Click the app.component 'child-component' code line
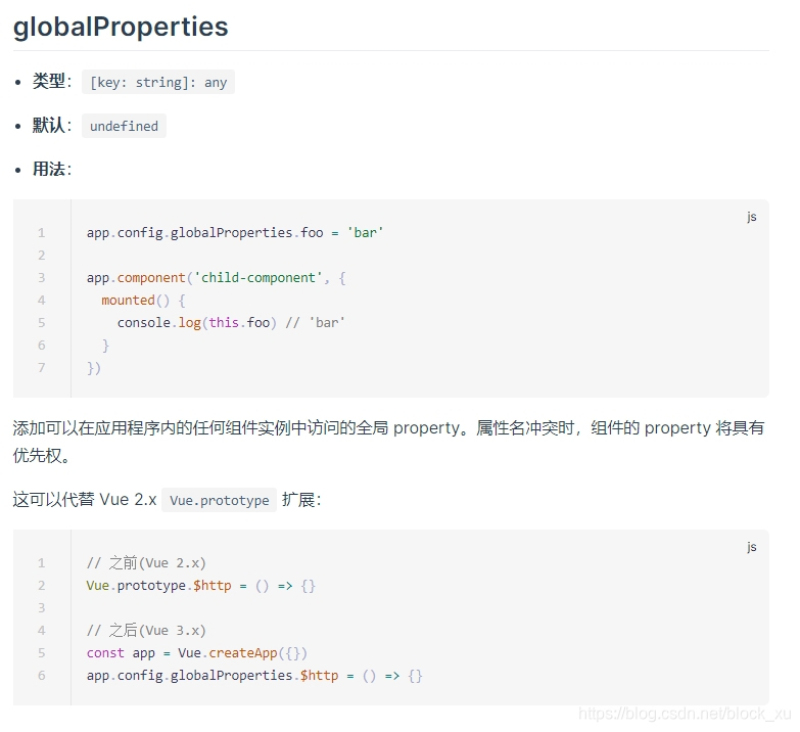 pos(216,278)
